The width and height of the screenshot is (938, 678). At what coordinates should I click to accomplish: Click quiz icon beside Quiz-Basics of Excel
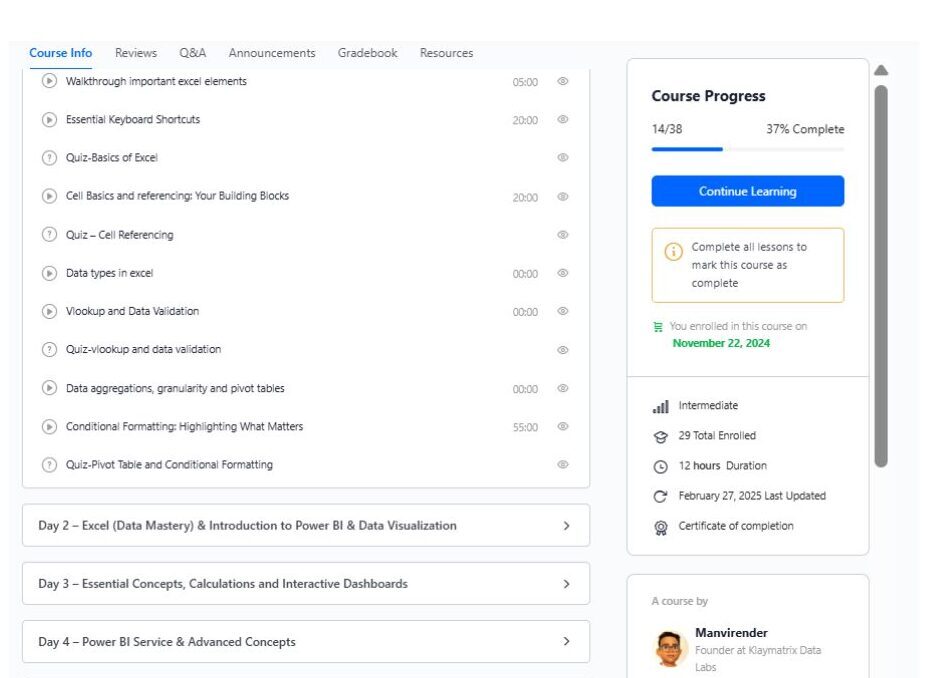[49, 158]
